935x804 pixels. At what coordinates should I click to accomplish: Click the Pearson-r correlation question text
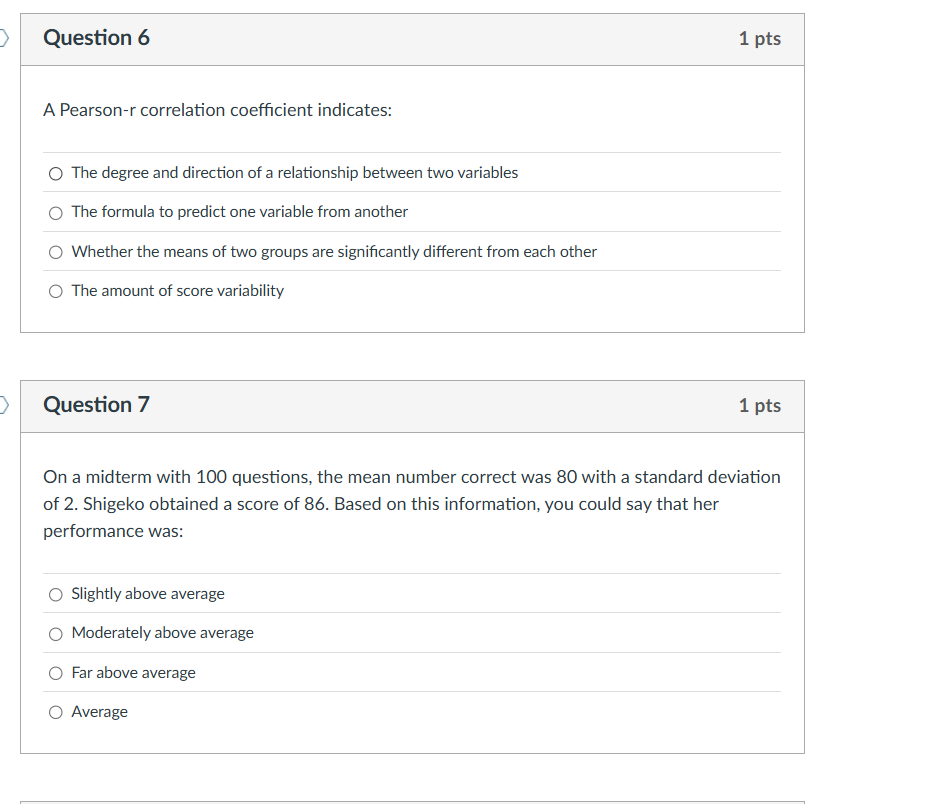point(217,110)
